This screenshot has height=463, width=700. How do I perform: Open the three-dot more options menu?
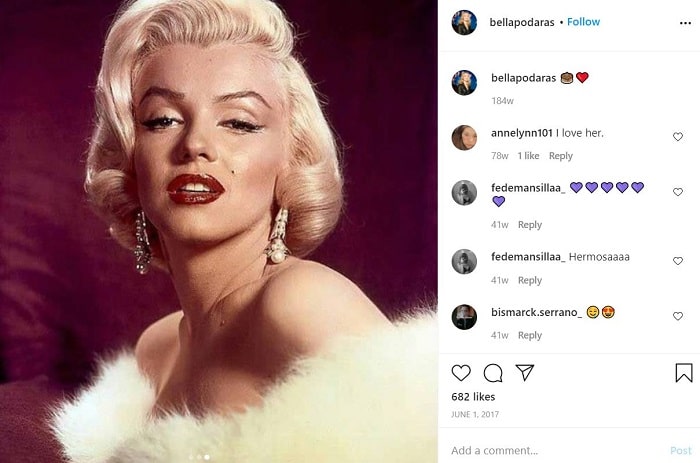(685, 23)
